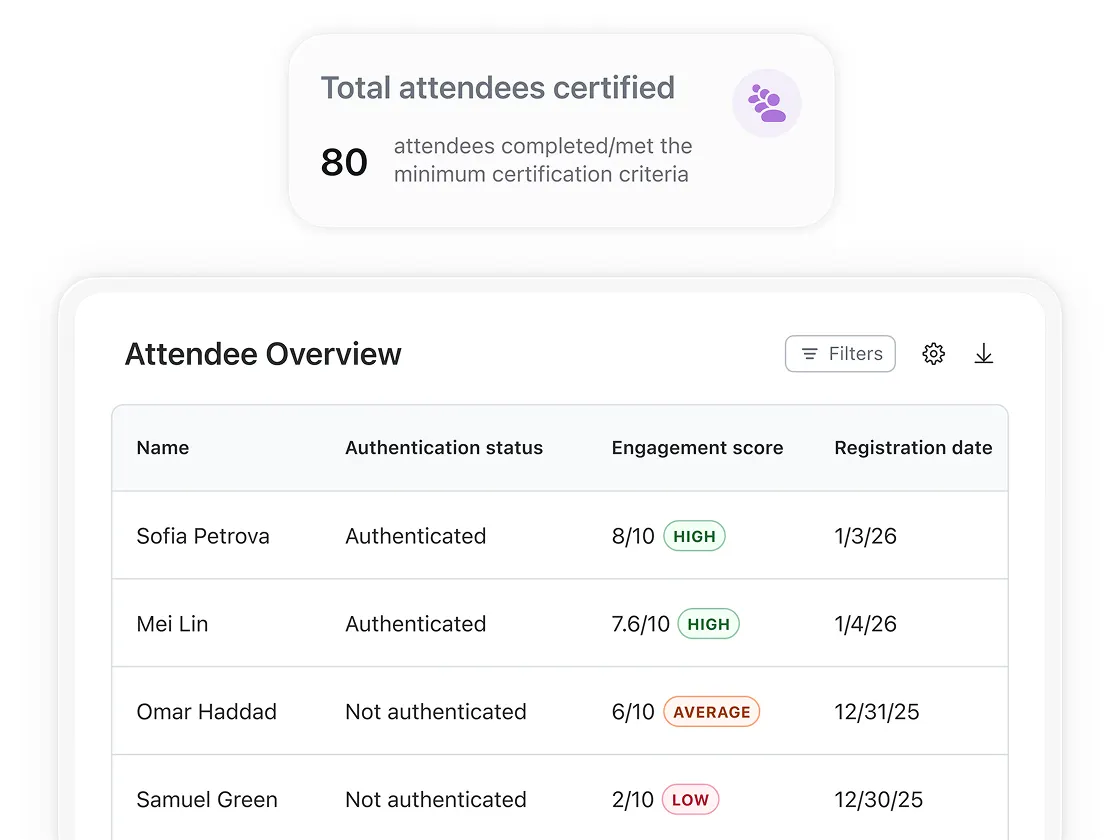The image size is (1120, 840).
Task: Open the Samuel Green row
Action: 207,800
